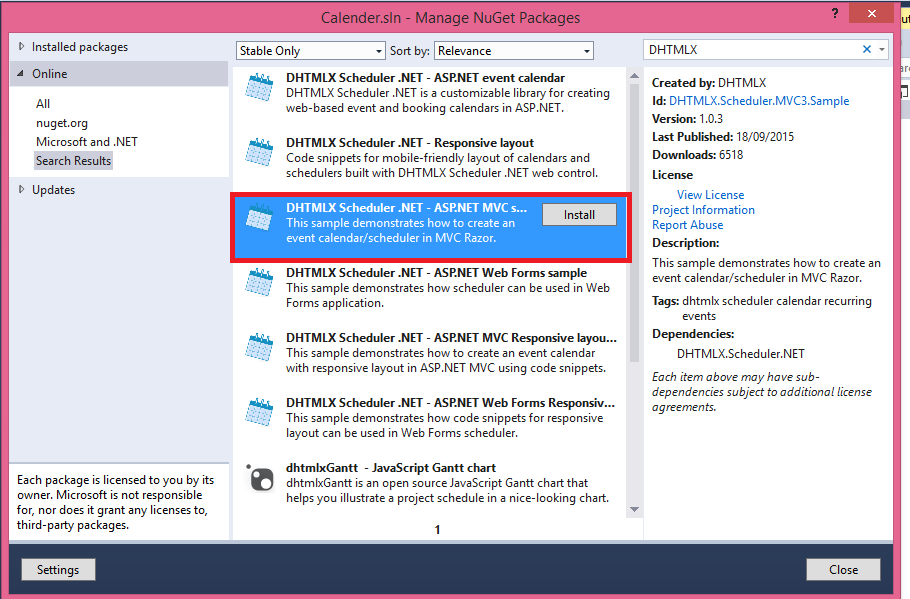Viewport: 910px width, 599px height.
Task: Select page 1 of search results
Action: [x=437, y=529]
